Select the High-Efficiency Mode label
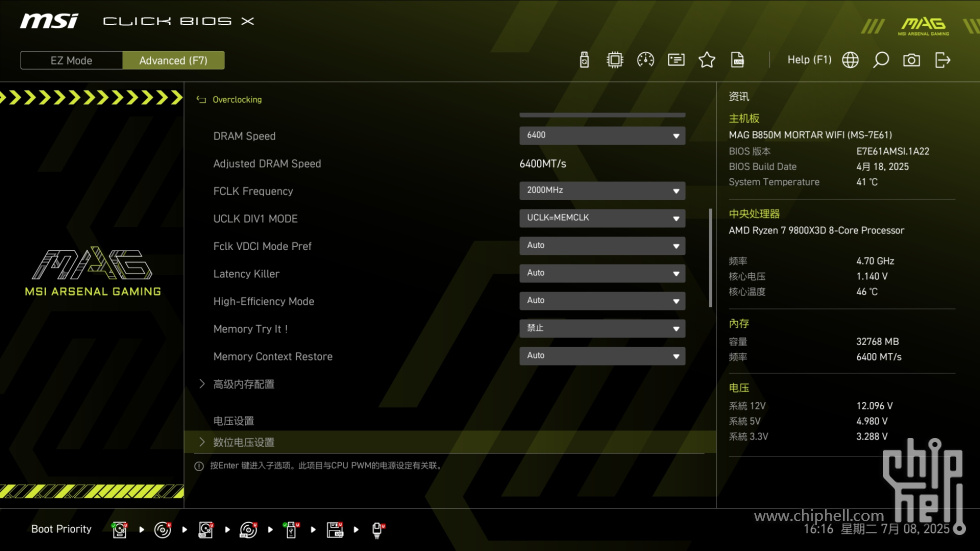This screenshot has width=980, height=551. [x=264, y=301]
